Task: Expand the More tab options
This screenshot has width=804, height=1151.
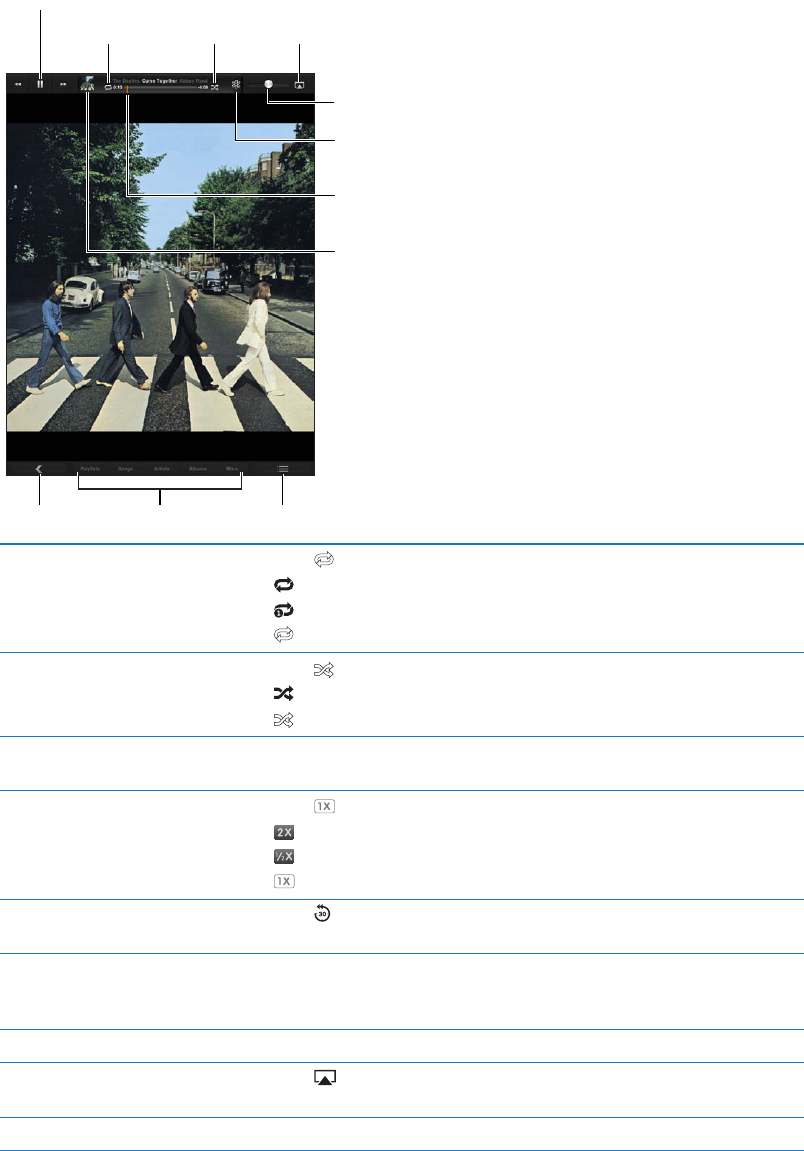Action: 232,468
